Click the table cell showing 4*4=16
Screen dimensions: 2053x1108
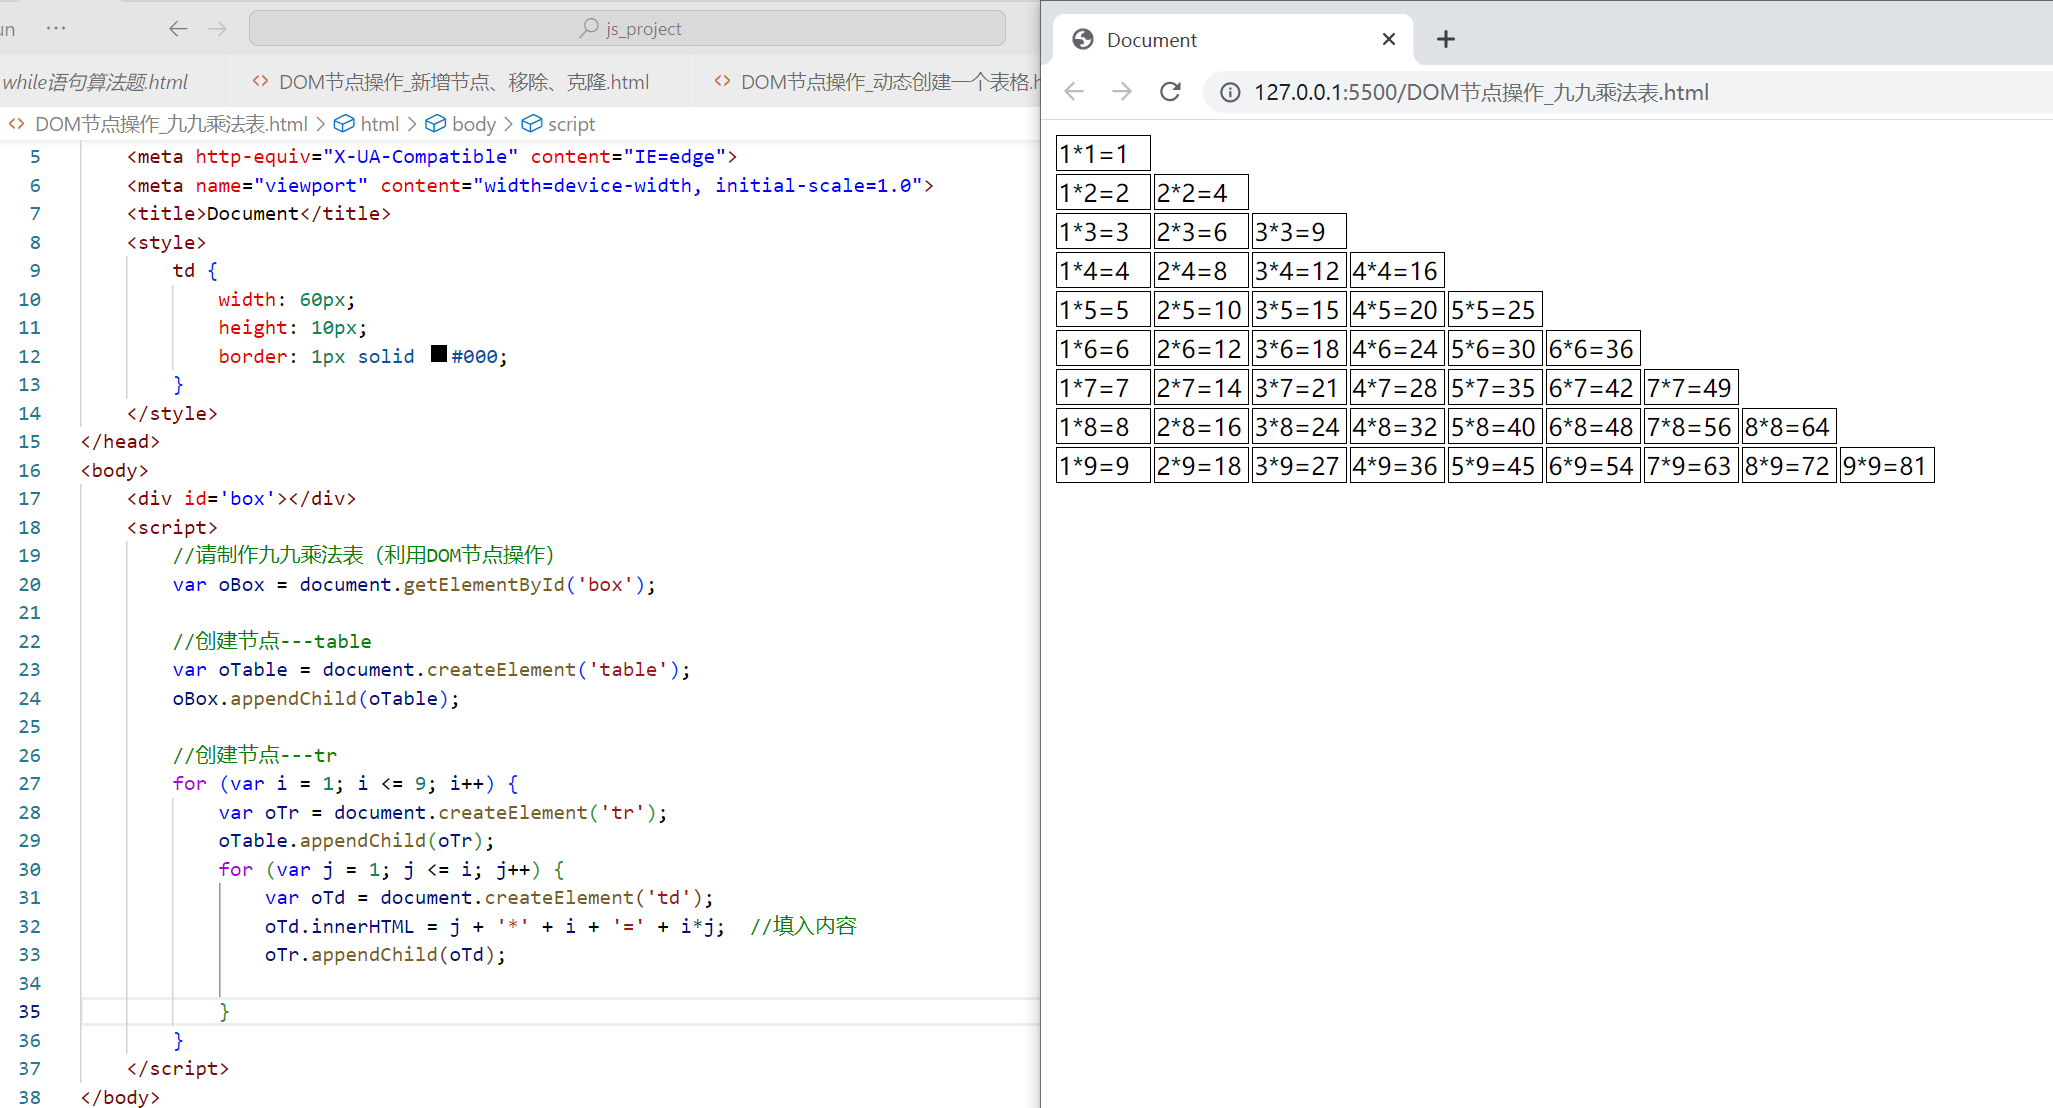(1397, 270)
